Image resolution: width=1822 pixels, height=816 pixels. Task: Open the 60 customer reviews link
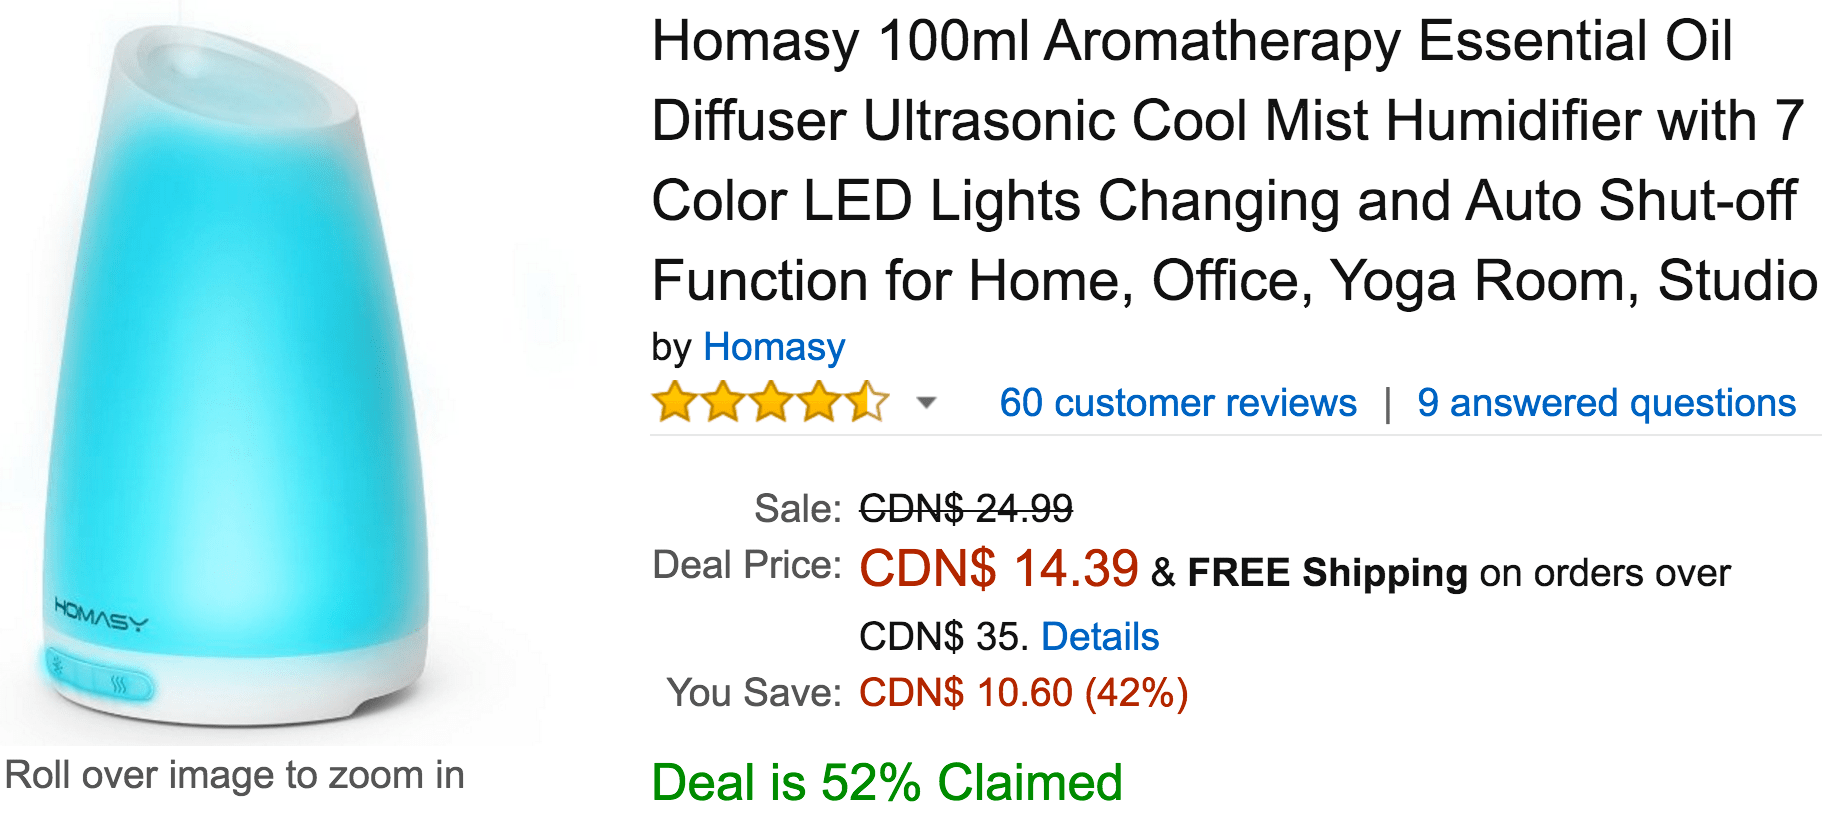pos(1178,403)
